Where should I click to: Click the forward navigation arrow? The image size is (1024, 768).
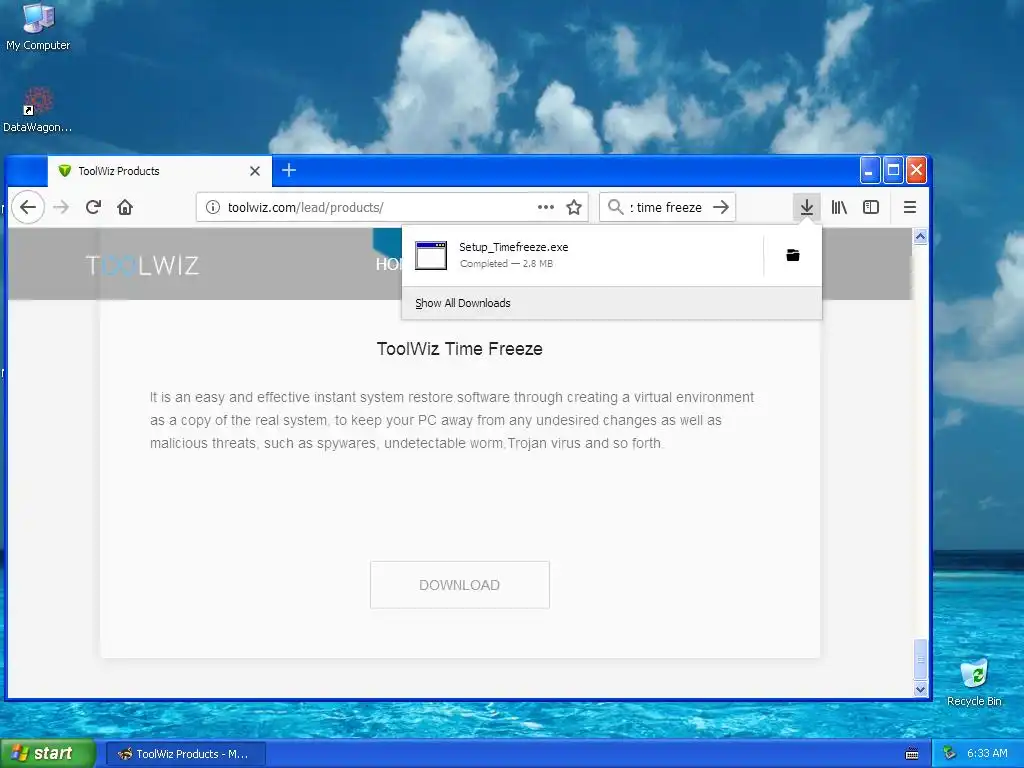pos(61,207)
